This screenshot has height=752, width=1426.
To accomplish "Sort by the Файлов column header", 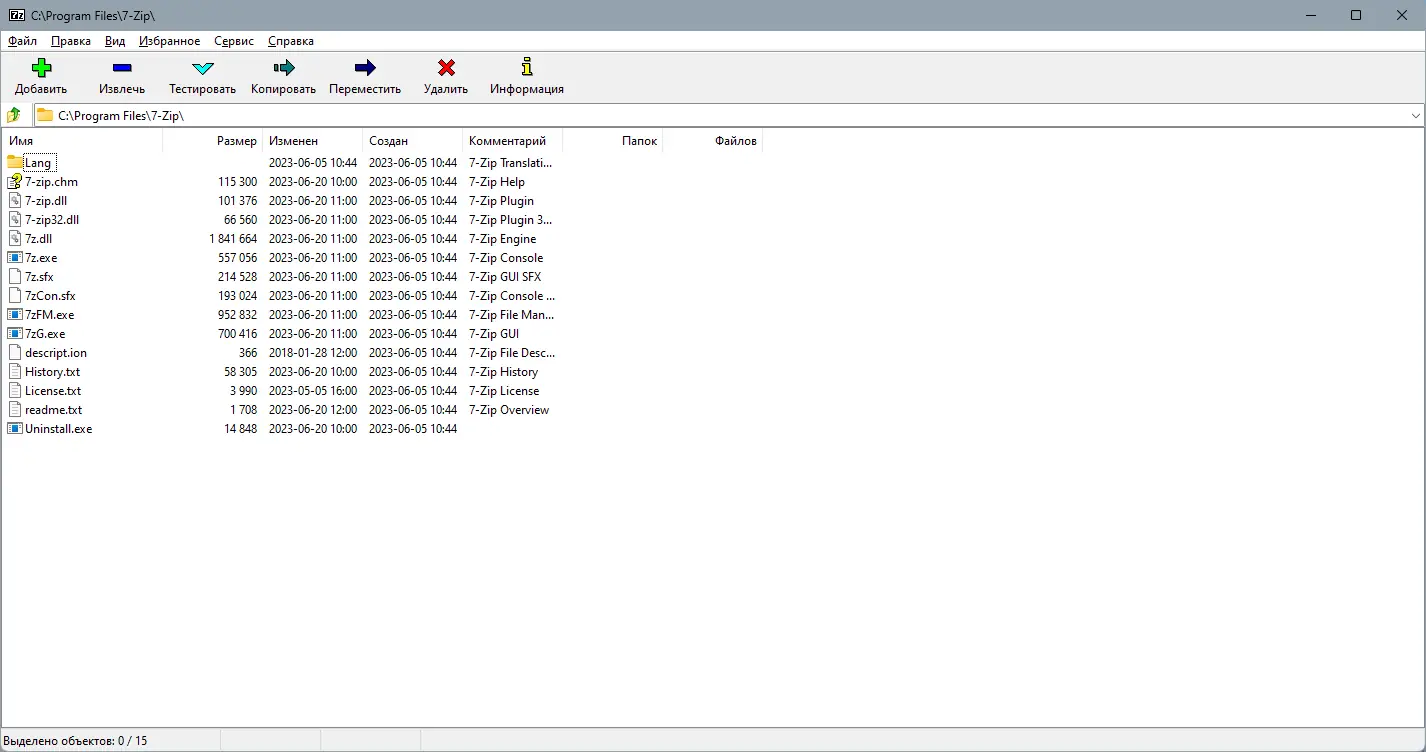I will (x=712, y=141).
